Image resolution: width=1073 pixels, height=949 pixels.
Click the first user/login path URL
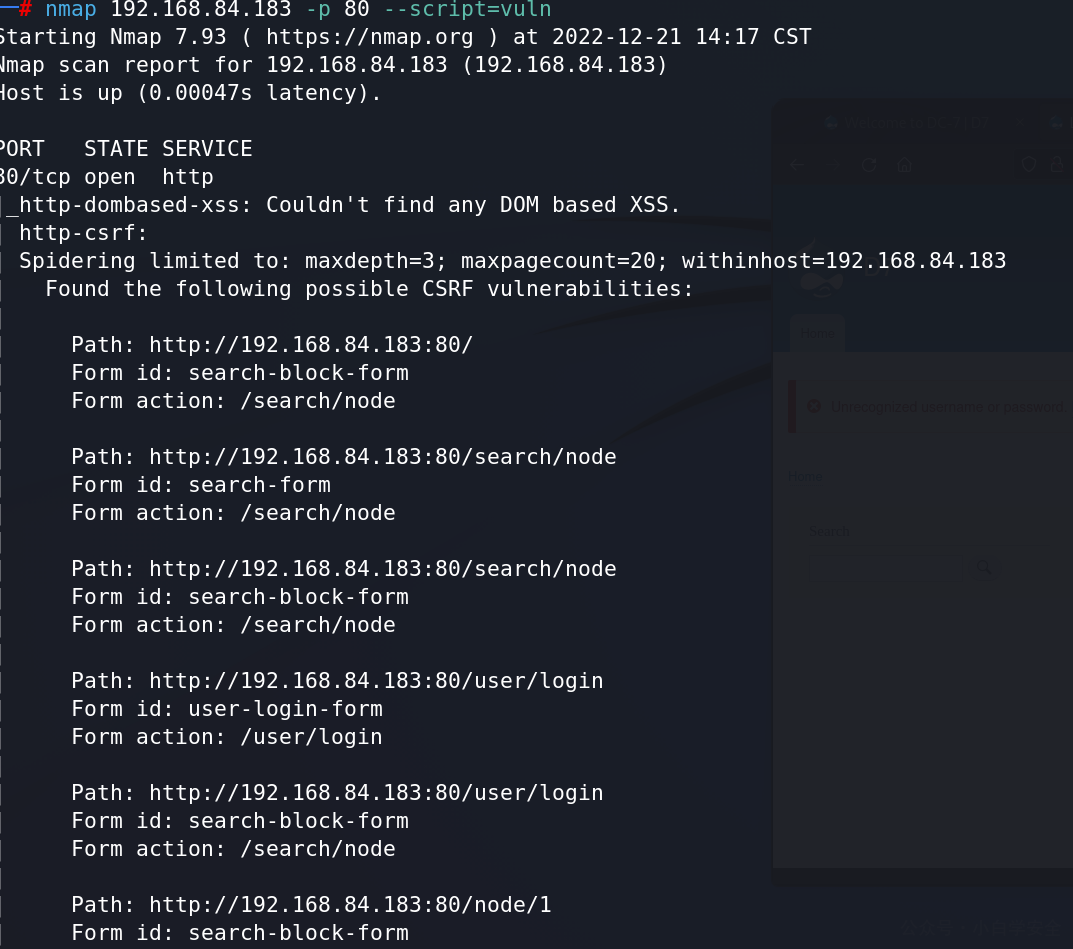pos(376,681)
